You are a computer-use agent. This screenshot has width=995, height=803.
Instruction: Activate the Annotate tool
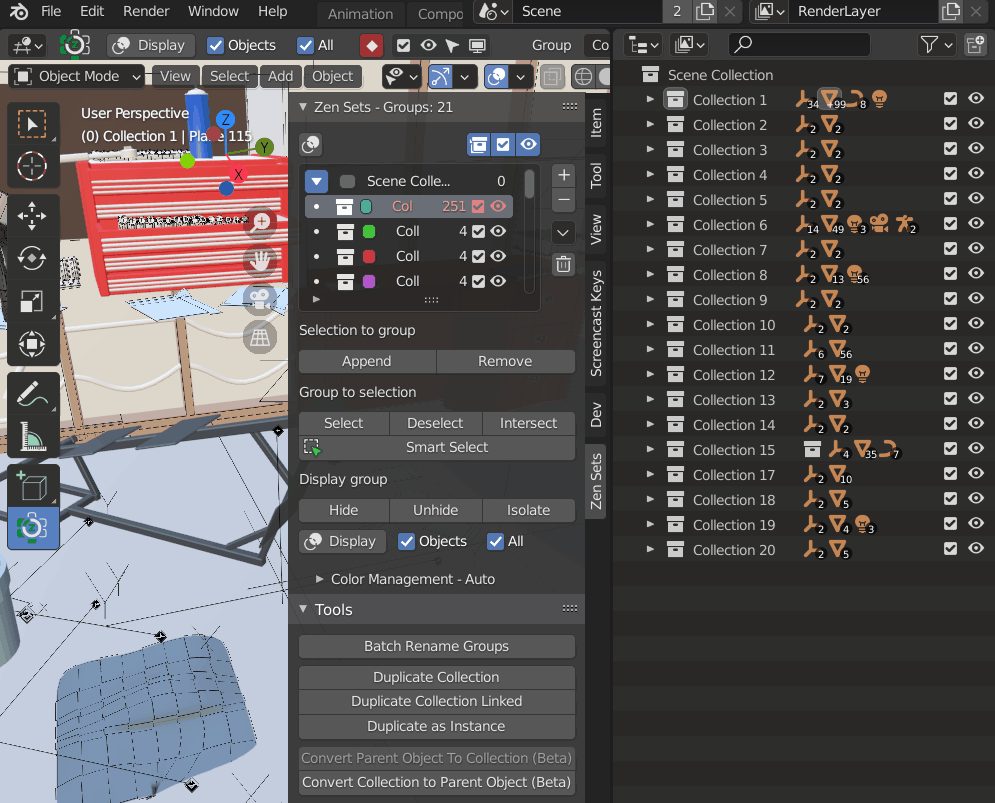coord(33,392)
